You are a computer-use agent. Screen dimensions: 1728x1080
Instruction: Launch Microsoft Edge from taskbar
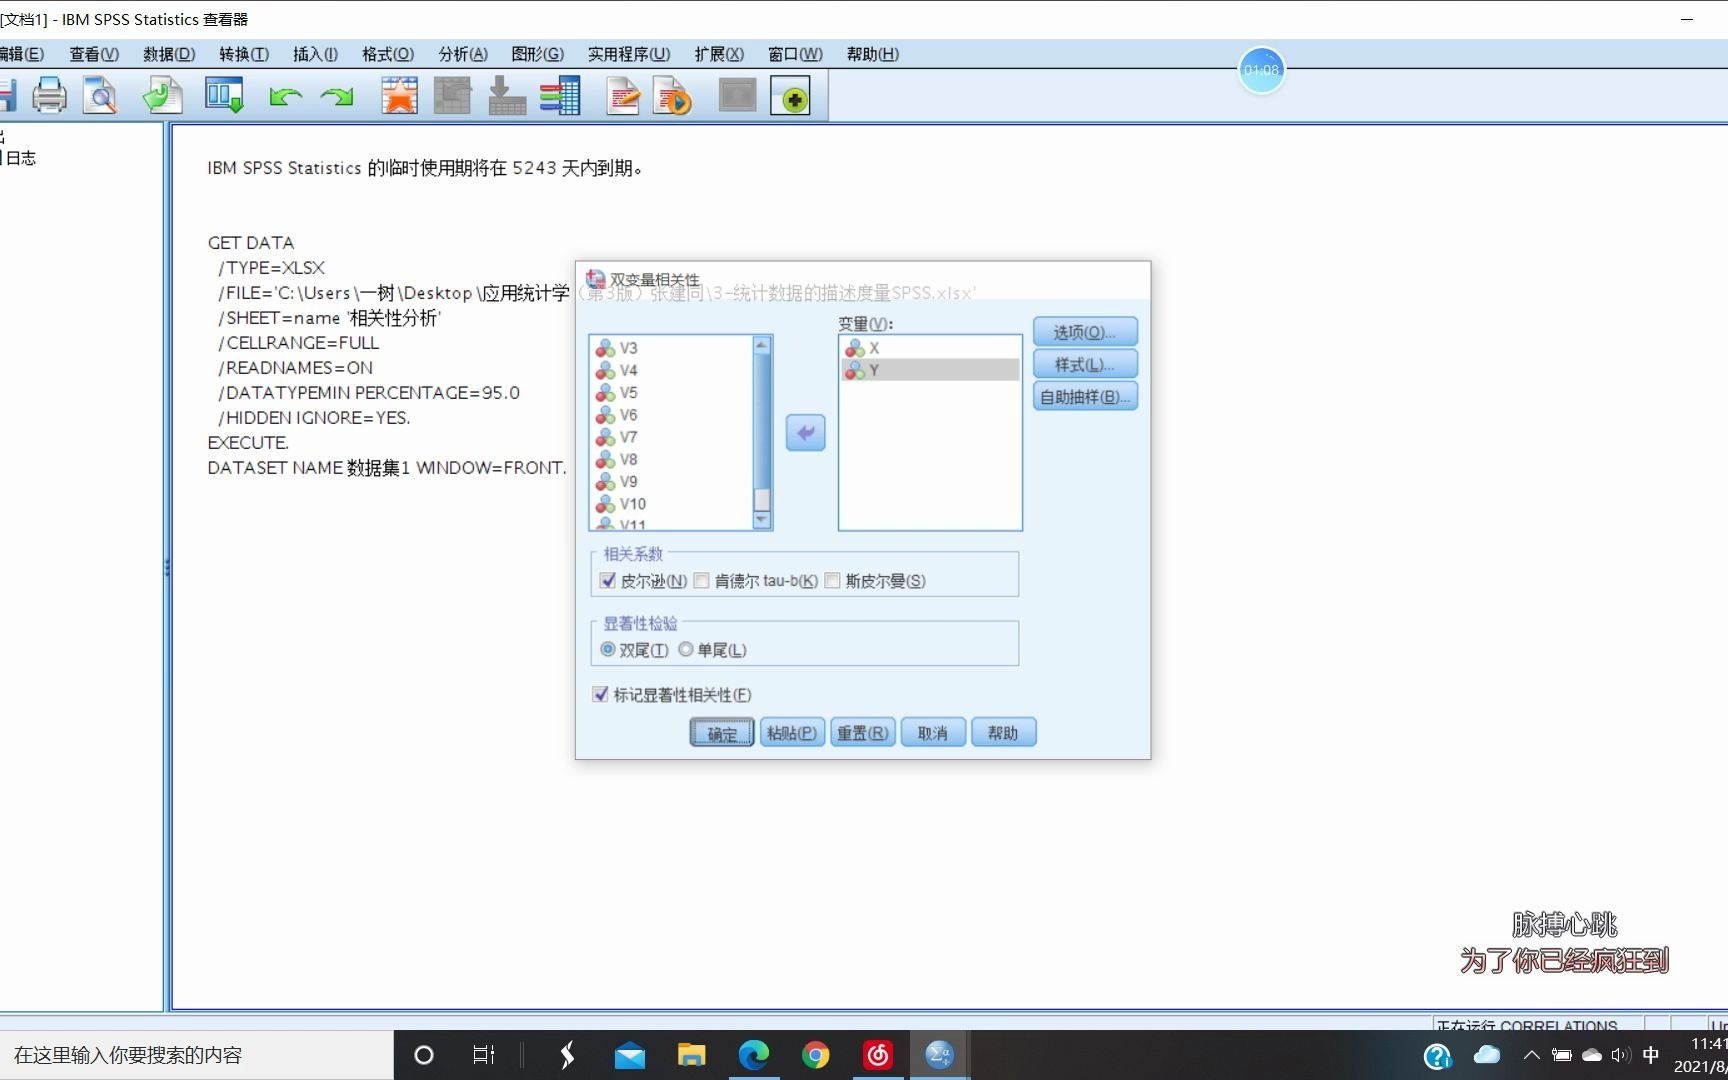(x=753, y=1055)
